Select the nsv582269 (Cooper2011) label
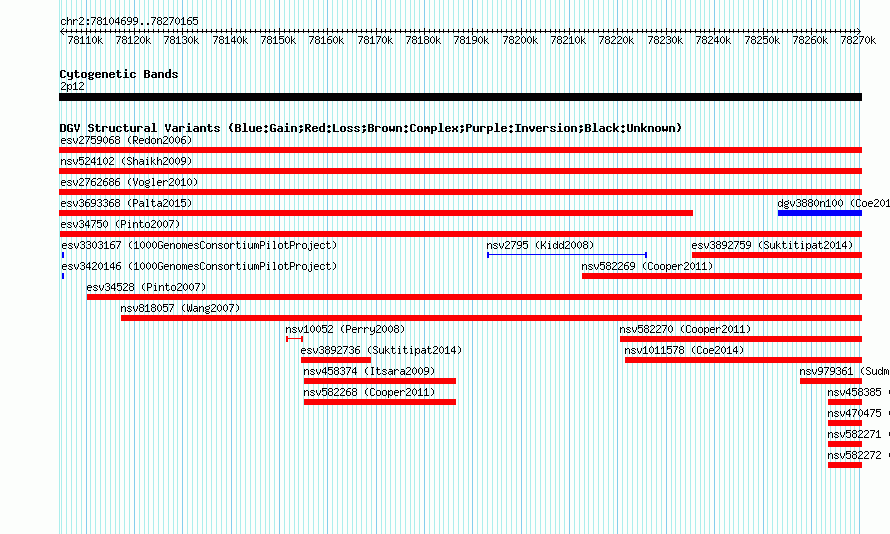This screenshot has width=890, height=534. click(647, 266)
